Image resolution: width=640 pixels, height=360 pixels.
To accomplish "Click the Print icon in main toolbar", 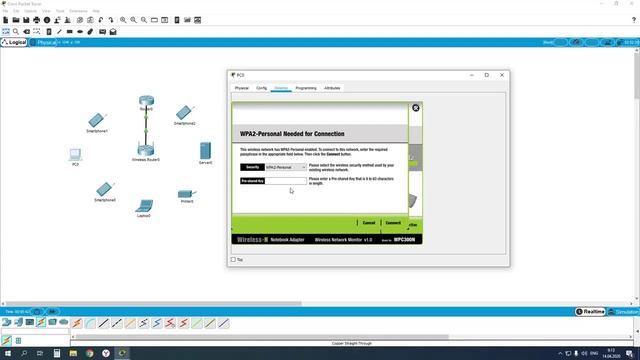I will [x=36, y=20].
